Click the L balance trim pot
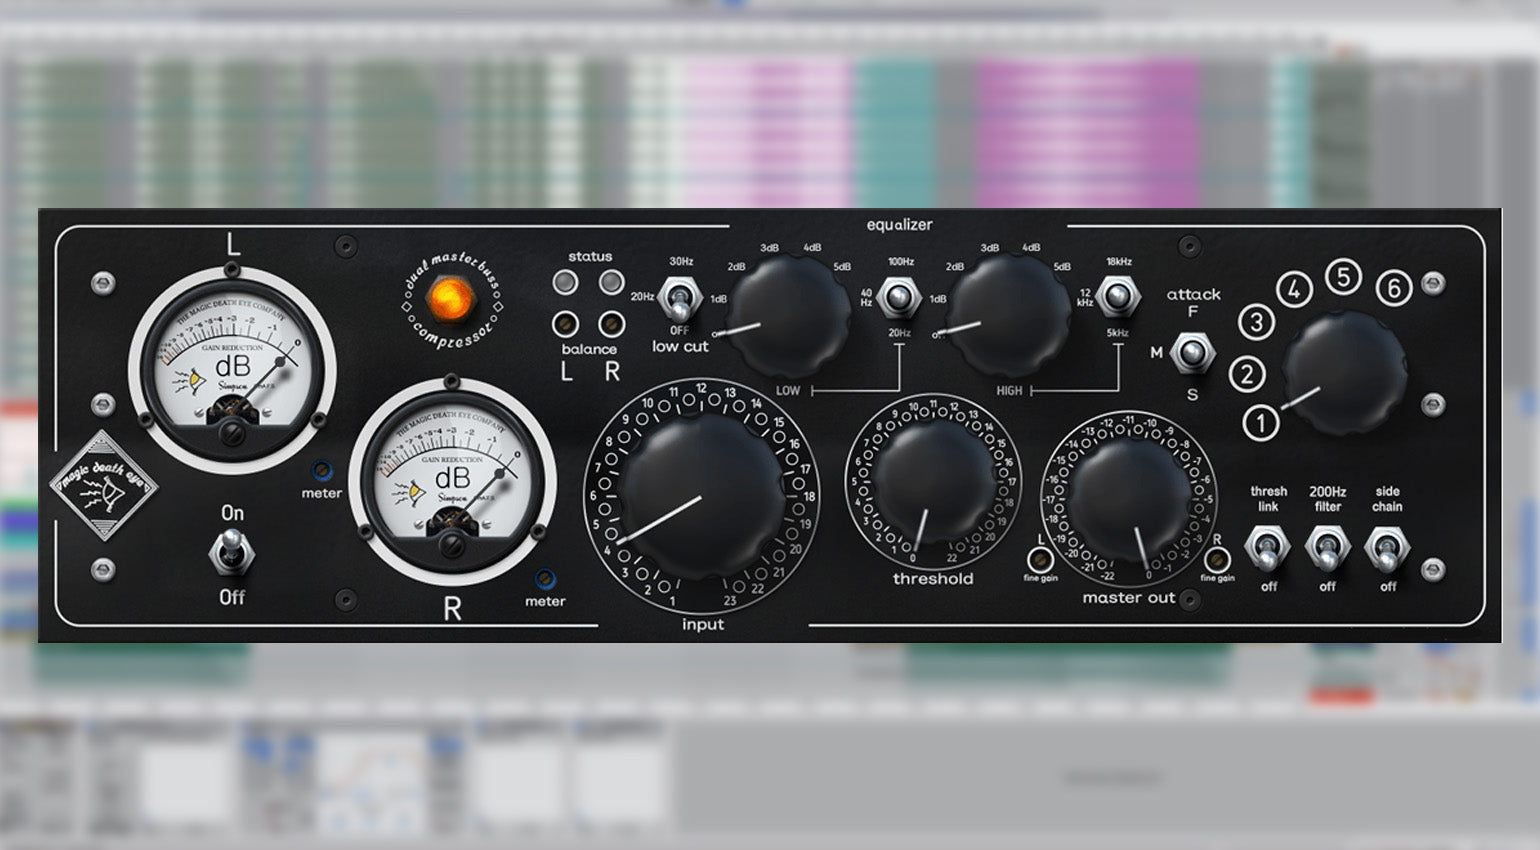Screen dimensions: 1540x850 click(x=566, y=324)
